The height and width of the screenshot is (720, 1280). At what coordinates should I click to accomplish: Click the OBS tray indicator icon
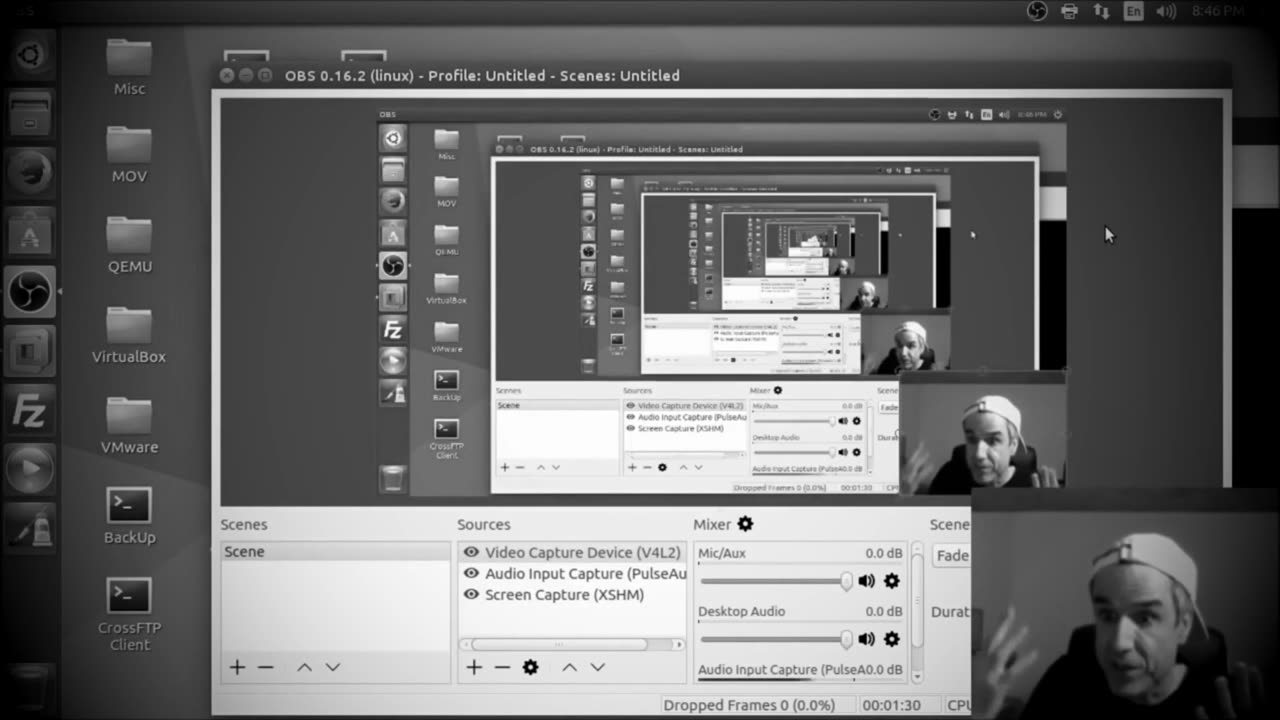[1037, 11]
